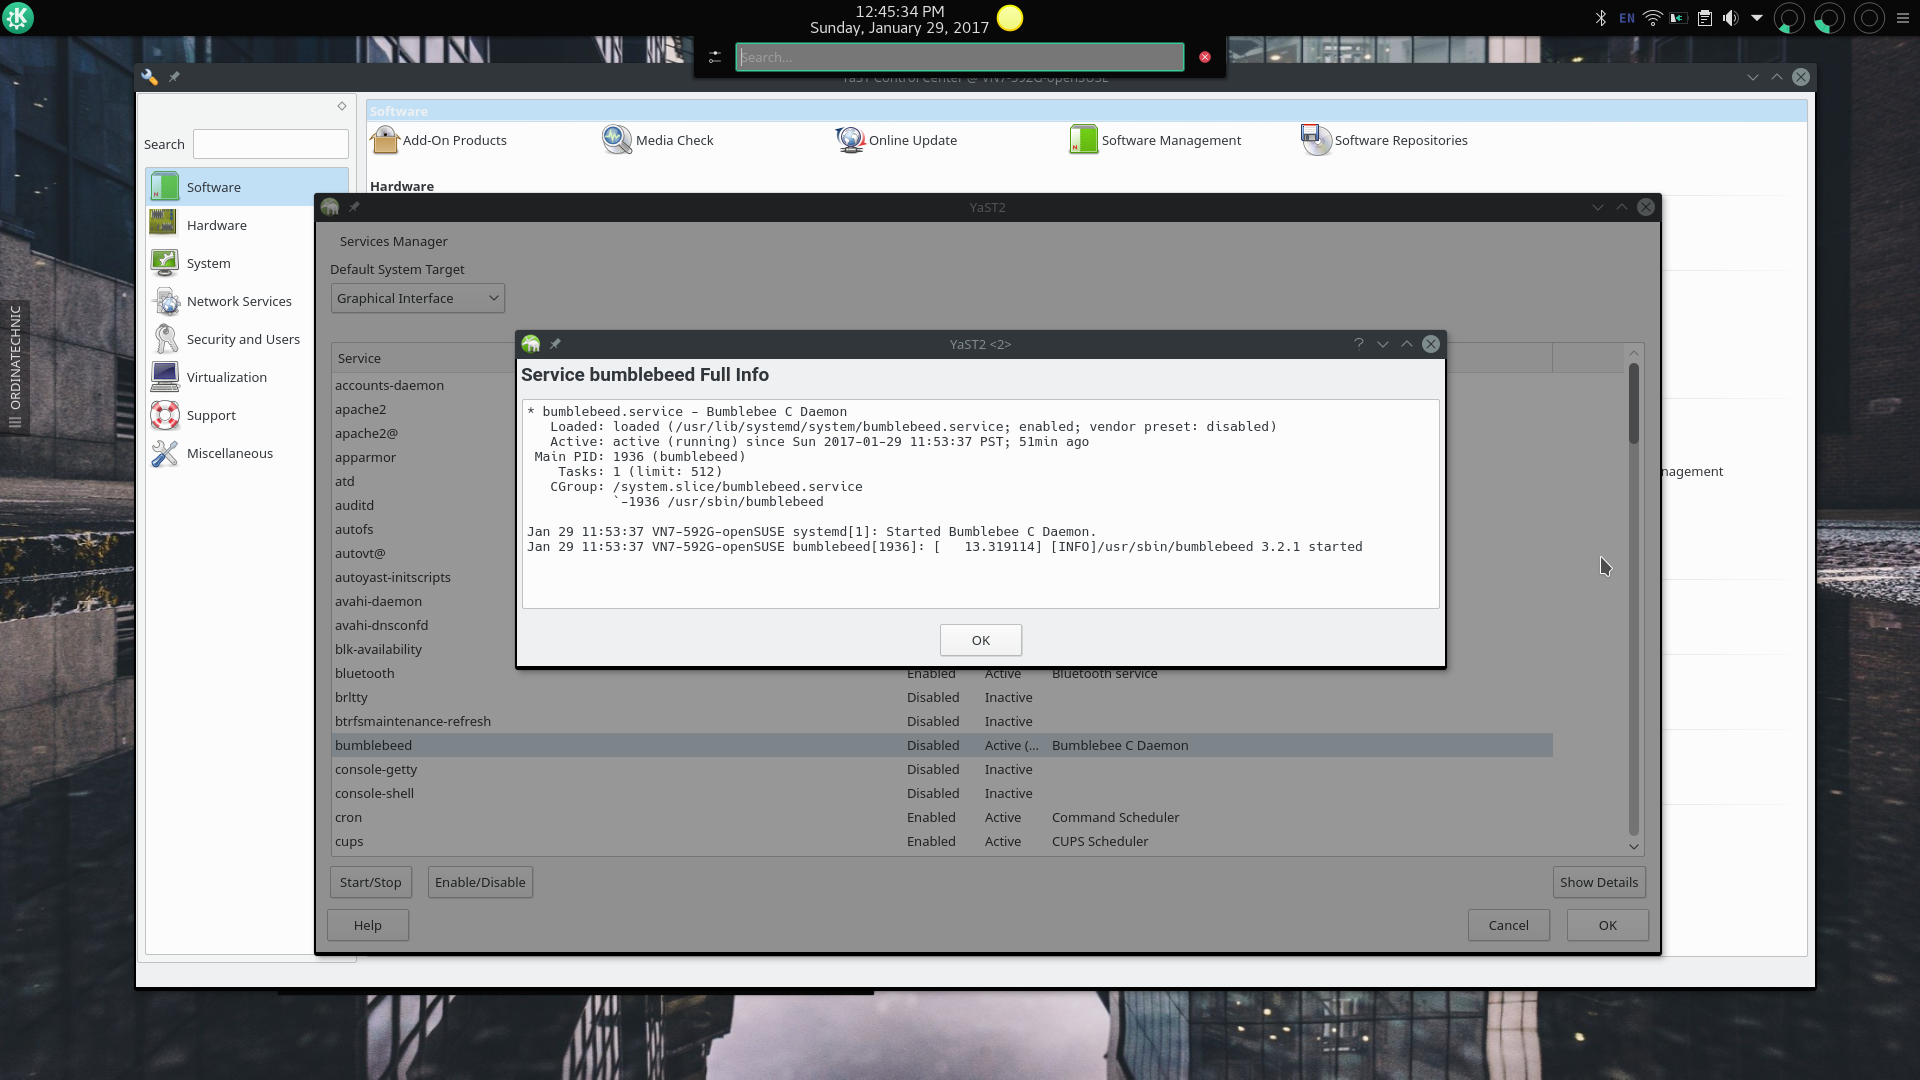The height and width of the screenshot is (1080, 1920).
Task: Click scroll-down arrow of services list
Action: [1634, 846]
